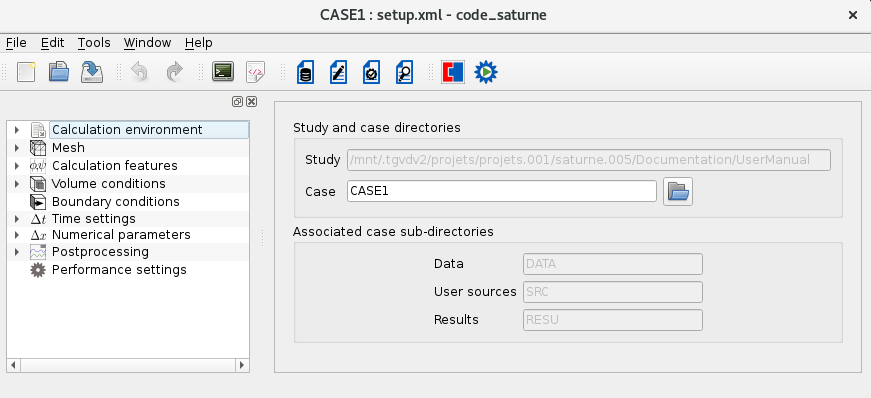Open the XML file viewer icon
Image resolution: width=871 pixels, height=398 pixels.
[256, 72]
